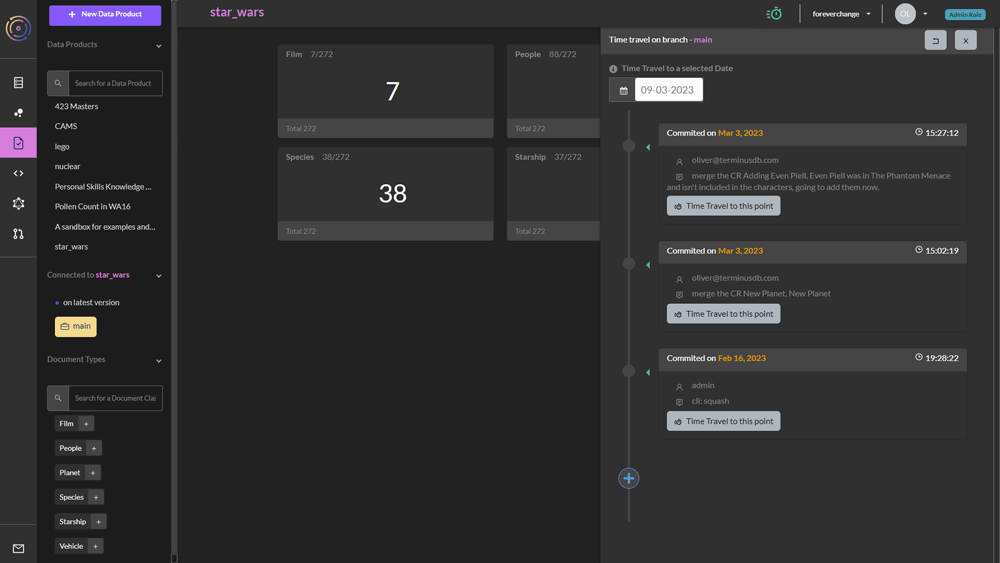Click the search icon in Data Product search
Viewport: 1000px width, 563px height.
pos(58,84)
